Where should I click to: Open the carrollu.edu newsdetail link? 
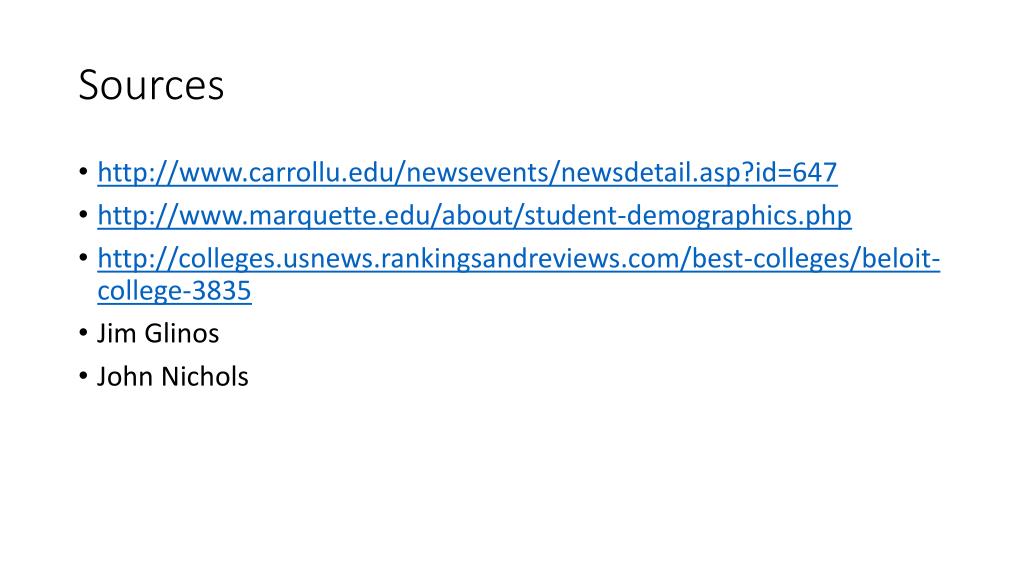point(467,172)
